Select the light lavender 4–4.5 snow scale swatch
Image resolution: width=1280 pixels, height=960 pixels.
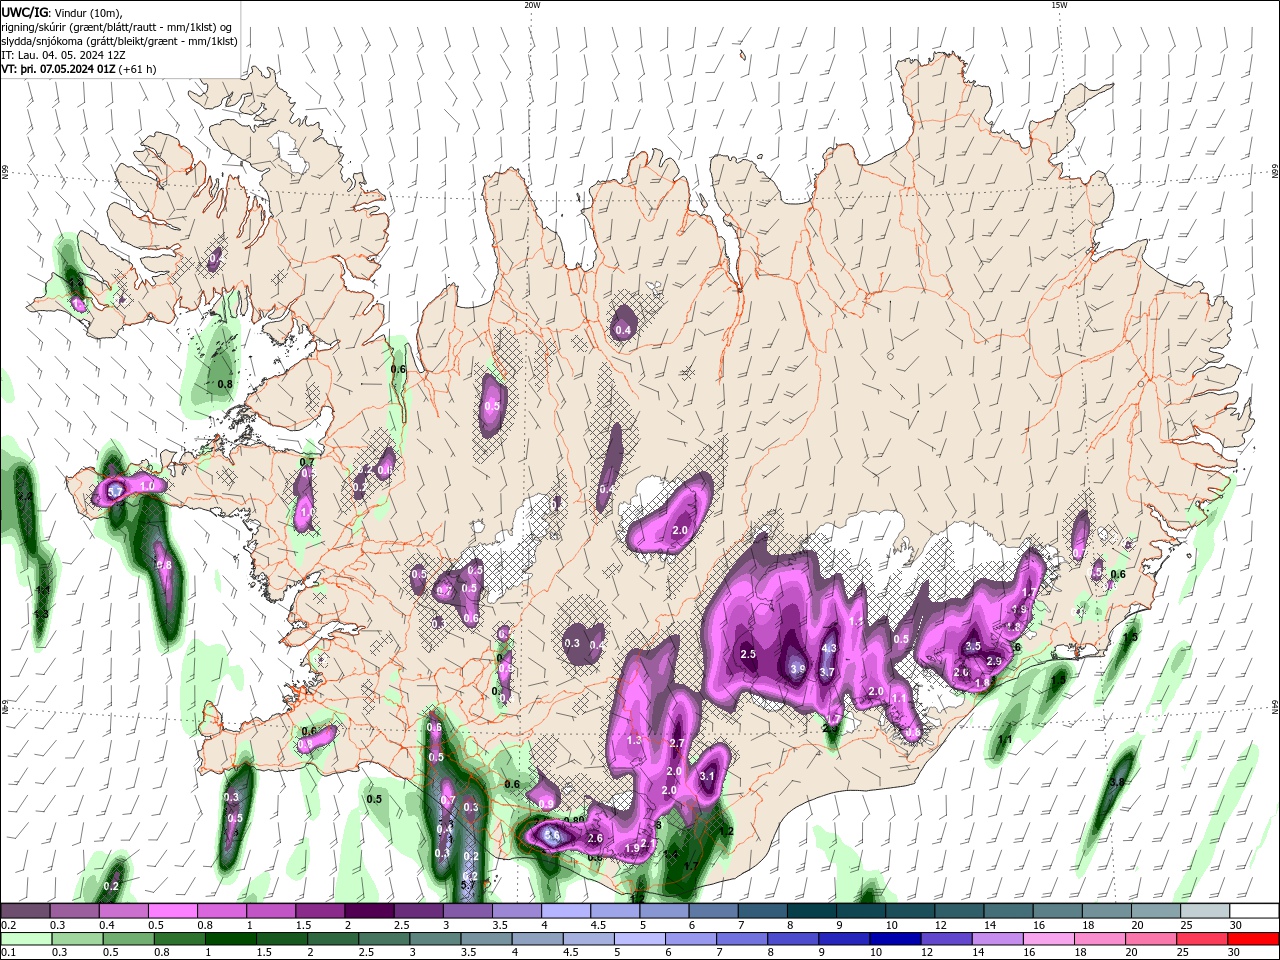(564, 911)
